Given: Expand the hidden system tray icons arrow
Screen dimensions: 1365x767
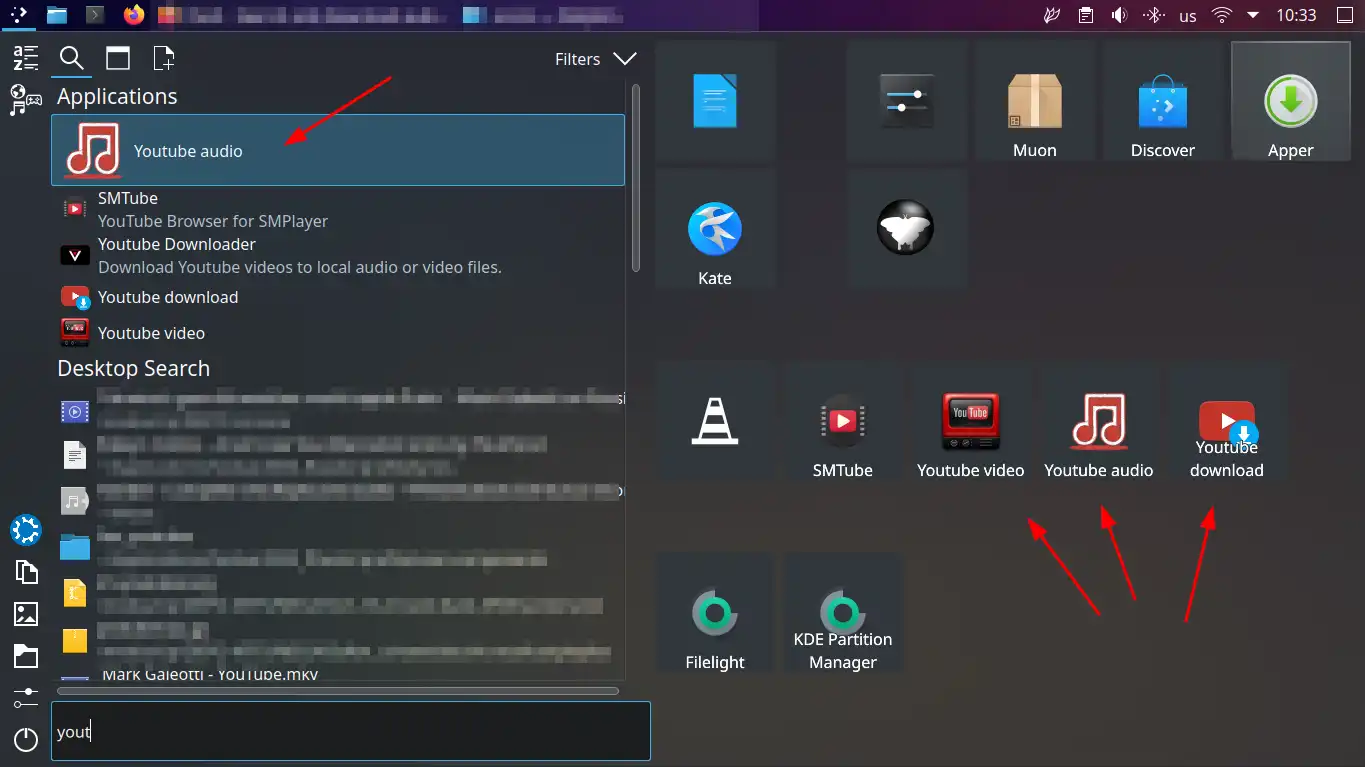Looking at the screenshot, I should pos(1253,15).
